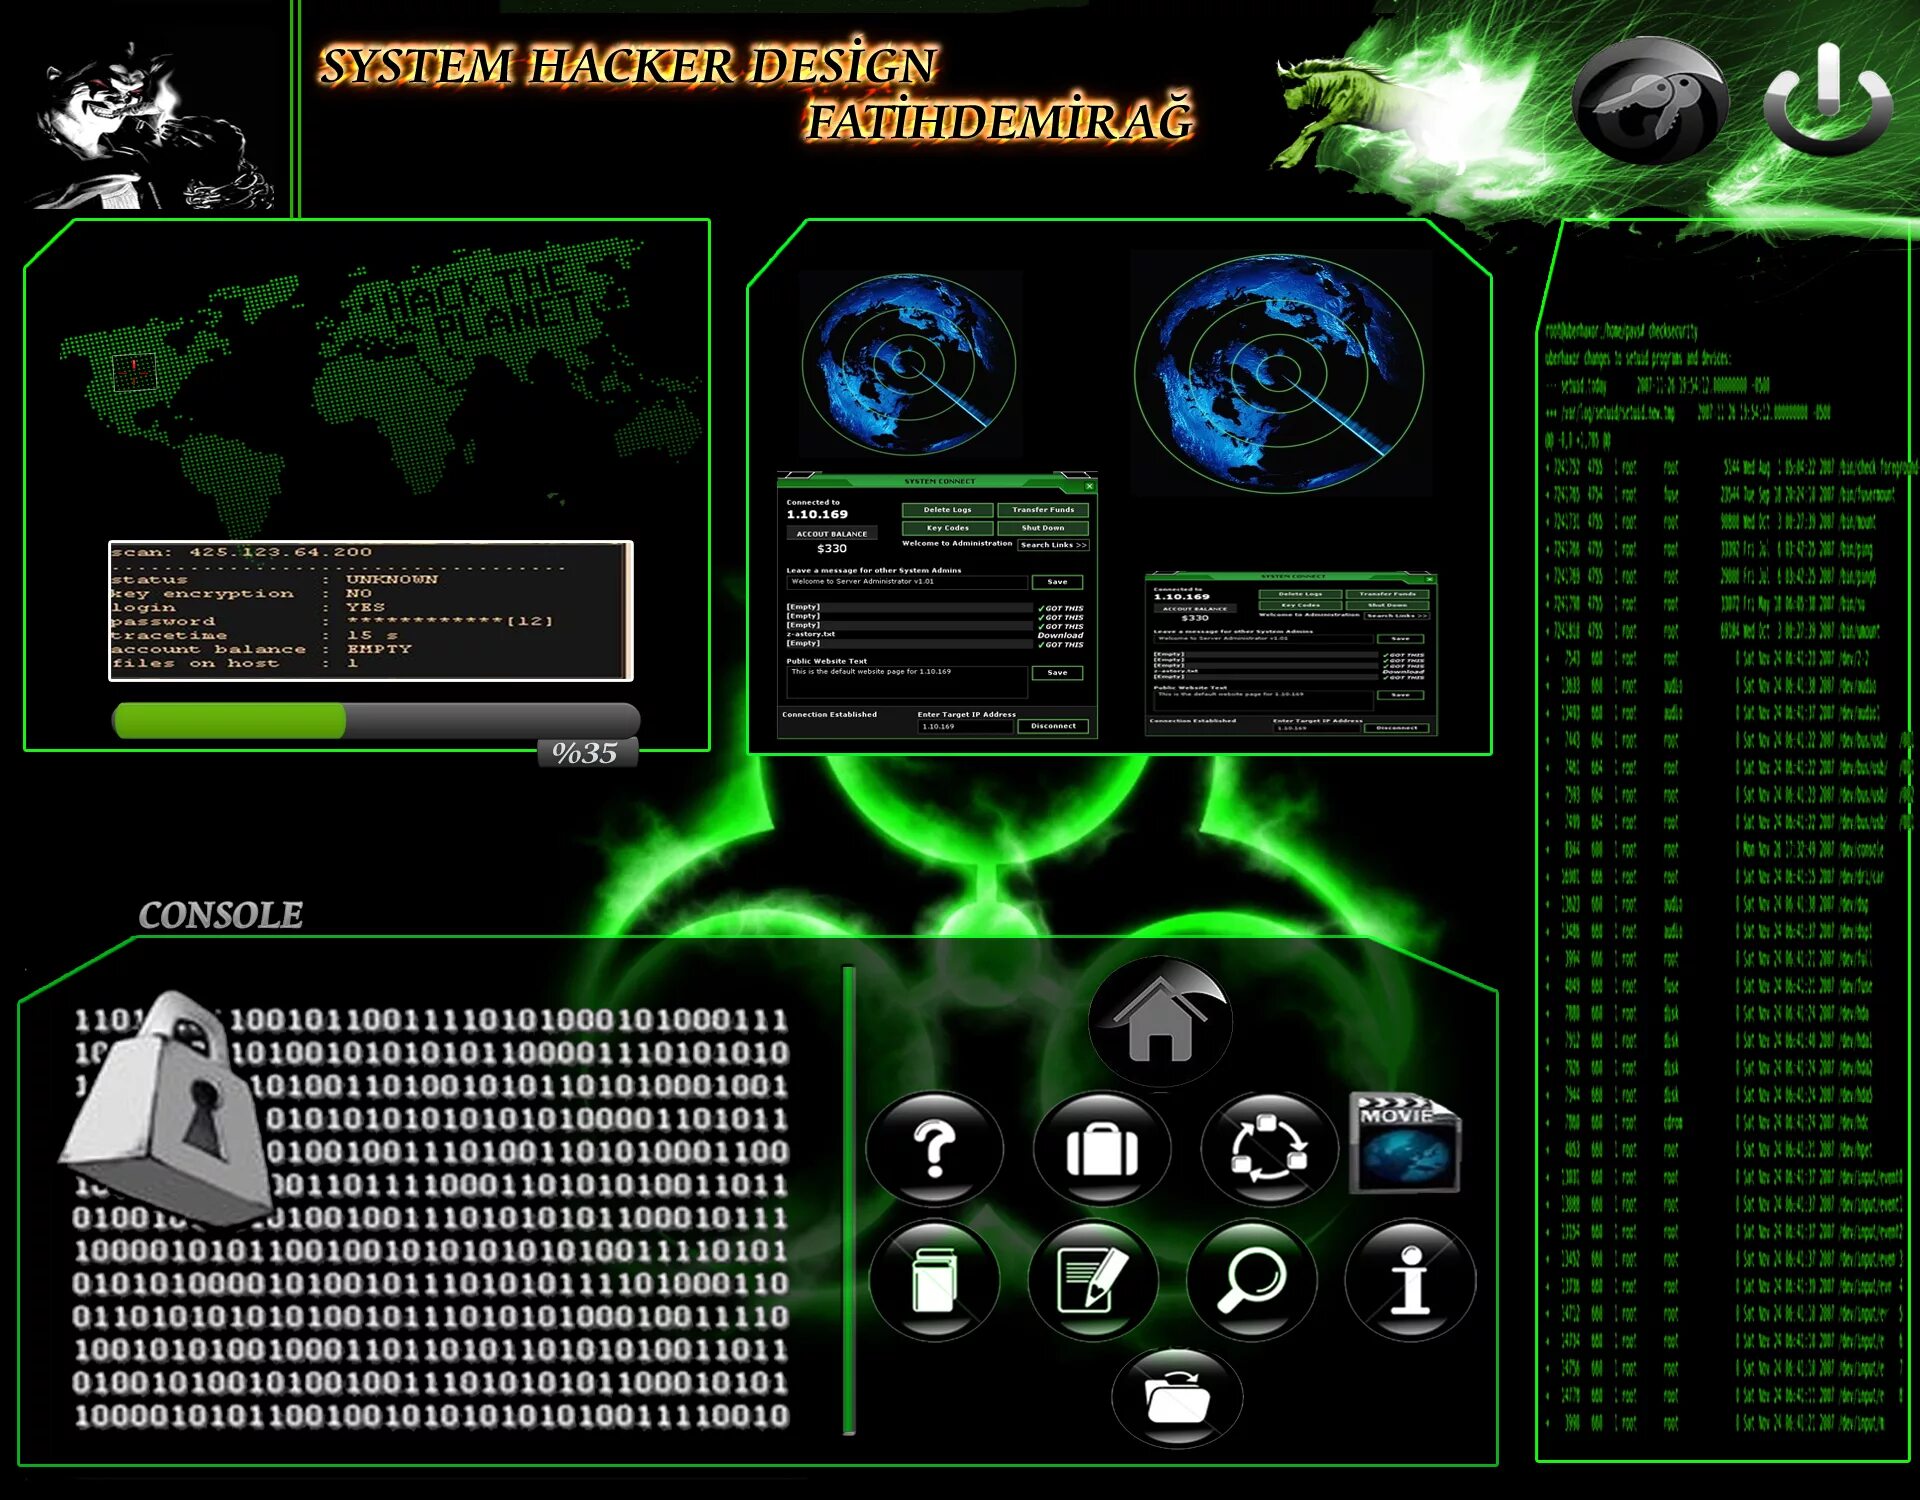This screenshot has height=1500, width=1920.
Task: Expand Search Links in large System Connect panel
Action: click(1053, 545)
